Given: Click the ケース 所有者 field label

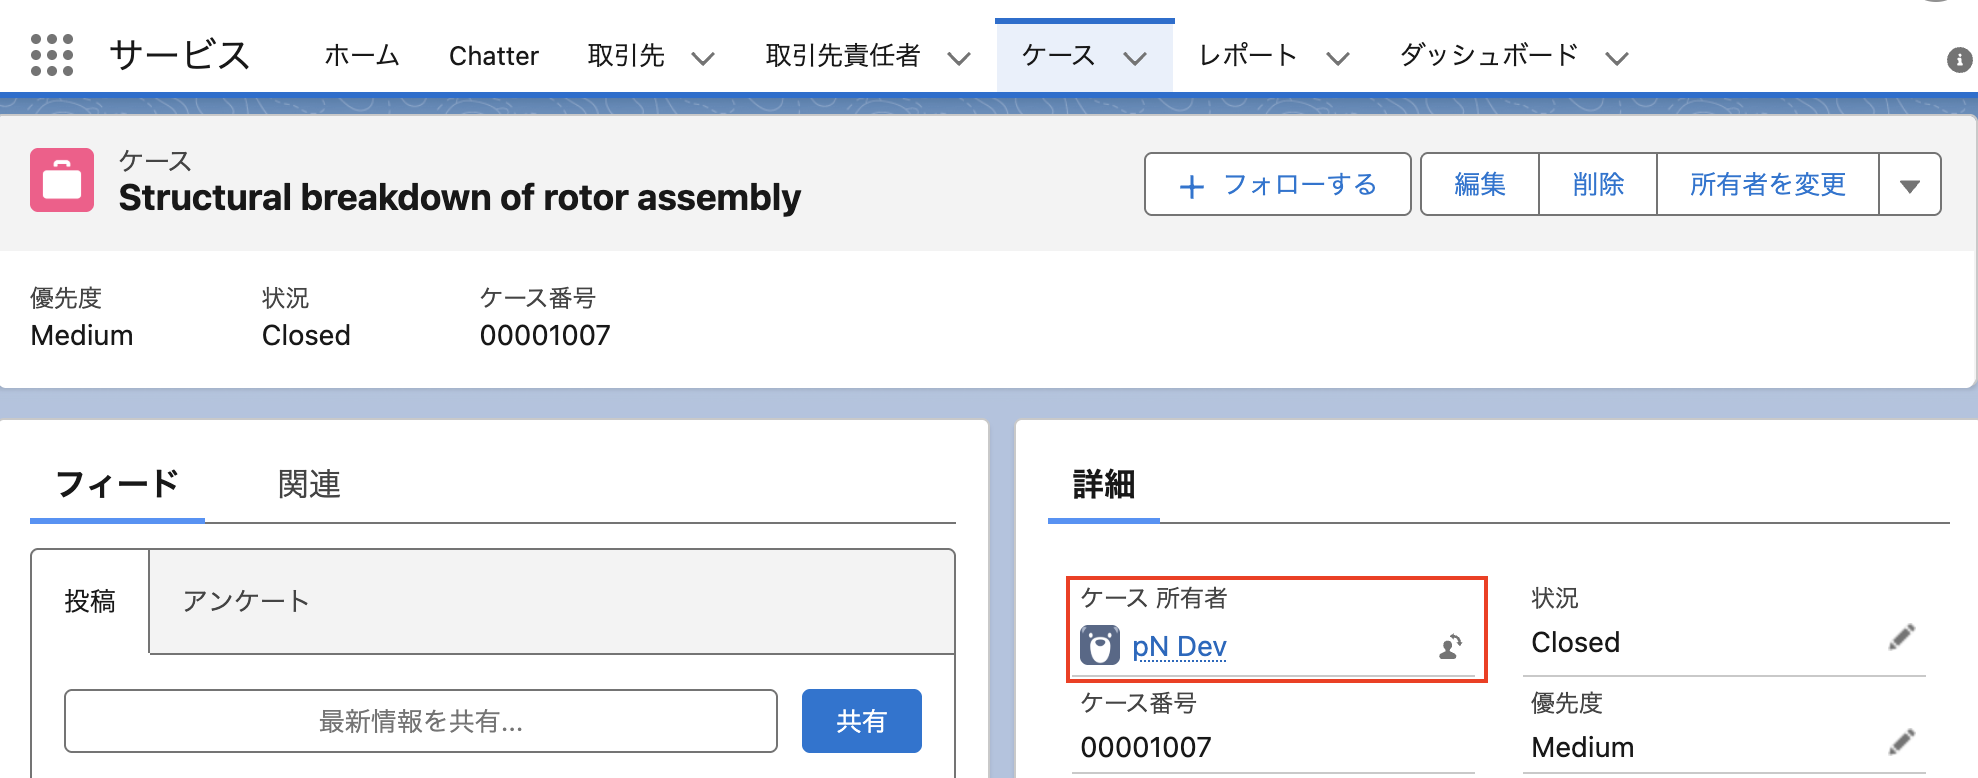Looking at the screenshot, I should [x=1154, y=598].
